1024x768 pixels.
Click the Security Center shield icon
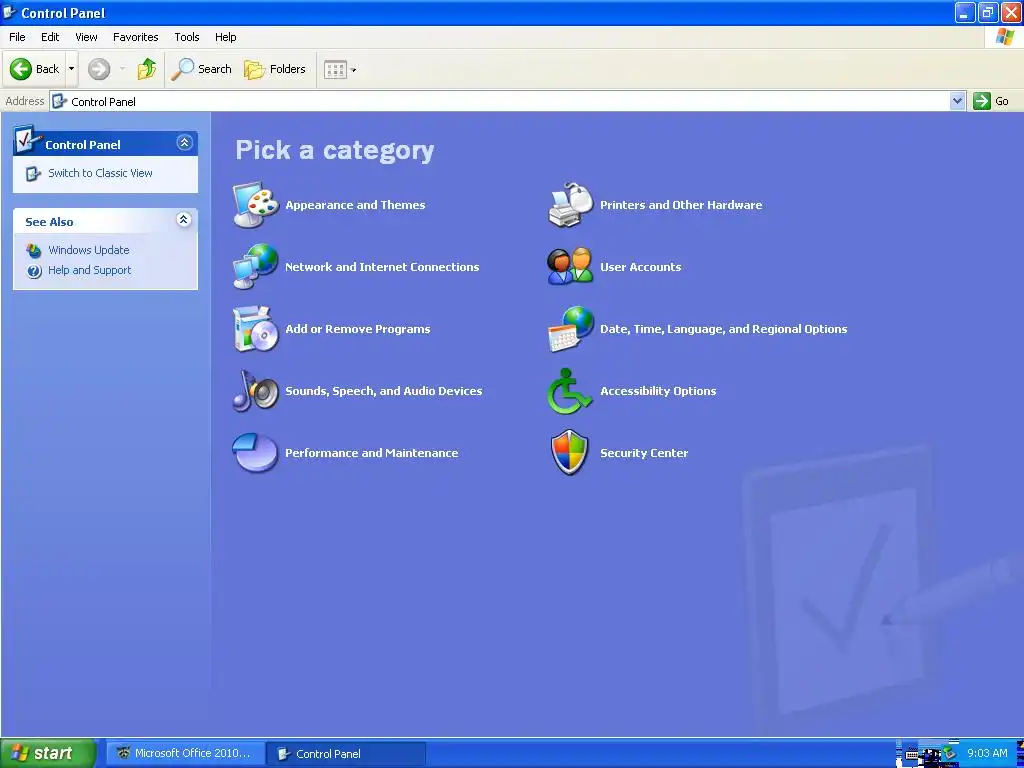pyautogui.click(x=569, y=453)
